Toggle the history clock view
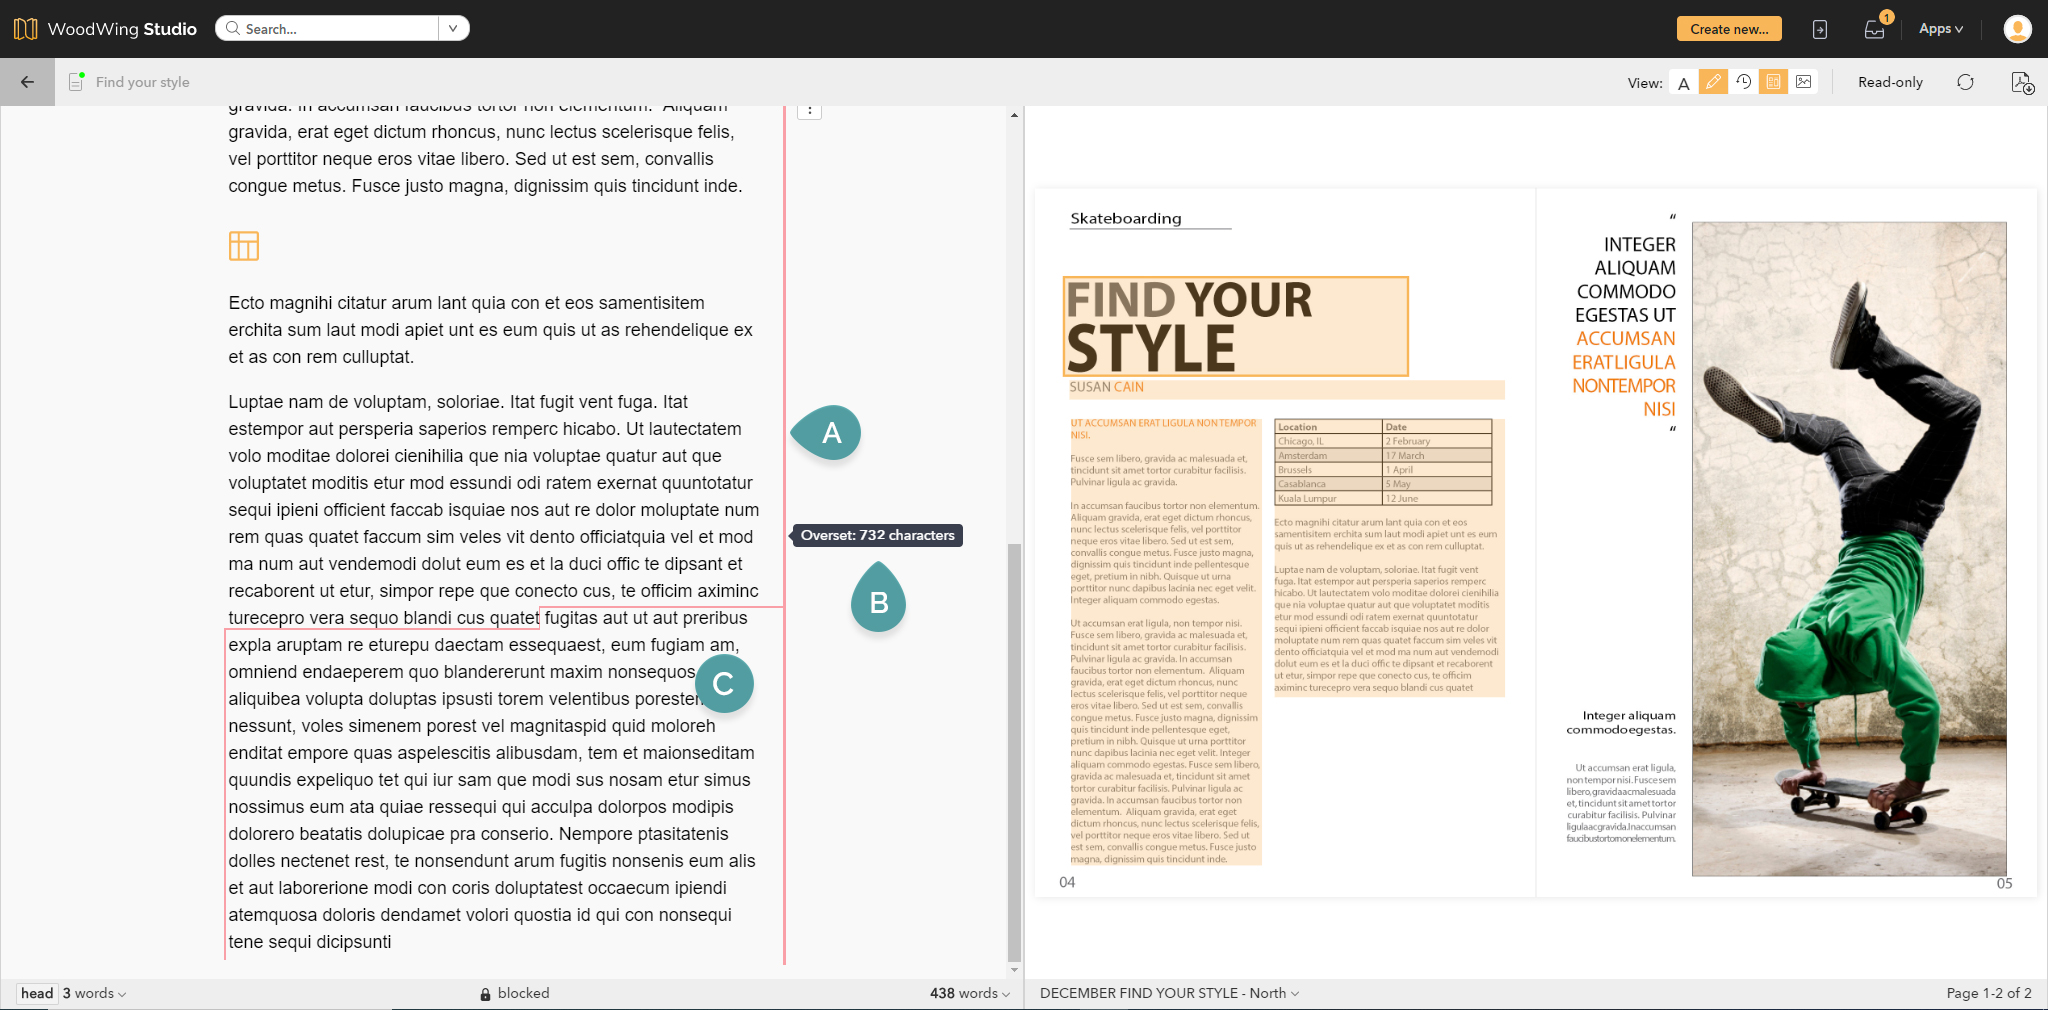 tap(1743, 82)
